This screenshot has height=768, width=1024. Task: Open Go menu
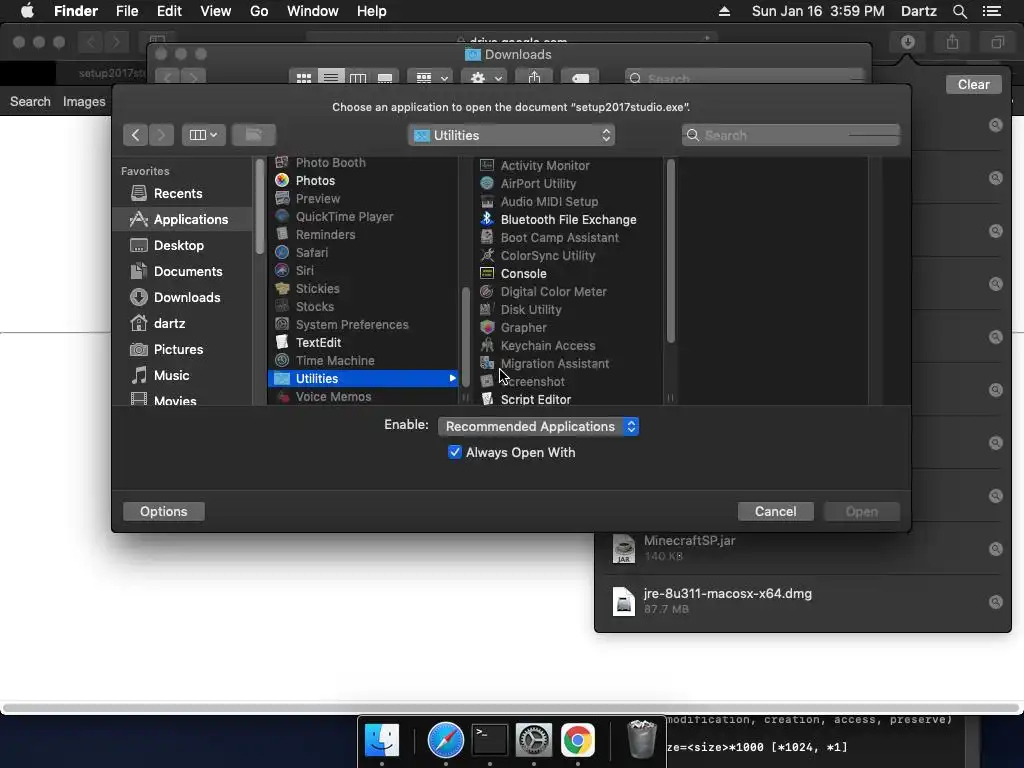259,11
